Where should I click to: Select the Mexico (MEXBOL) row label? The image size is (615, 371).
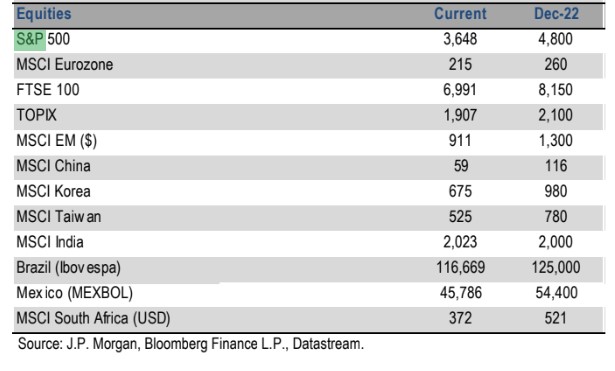click(75, 293)
